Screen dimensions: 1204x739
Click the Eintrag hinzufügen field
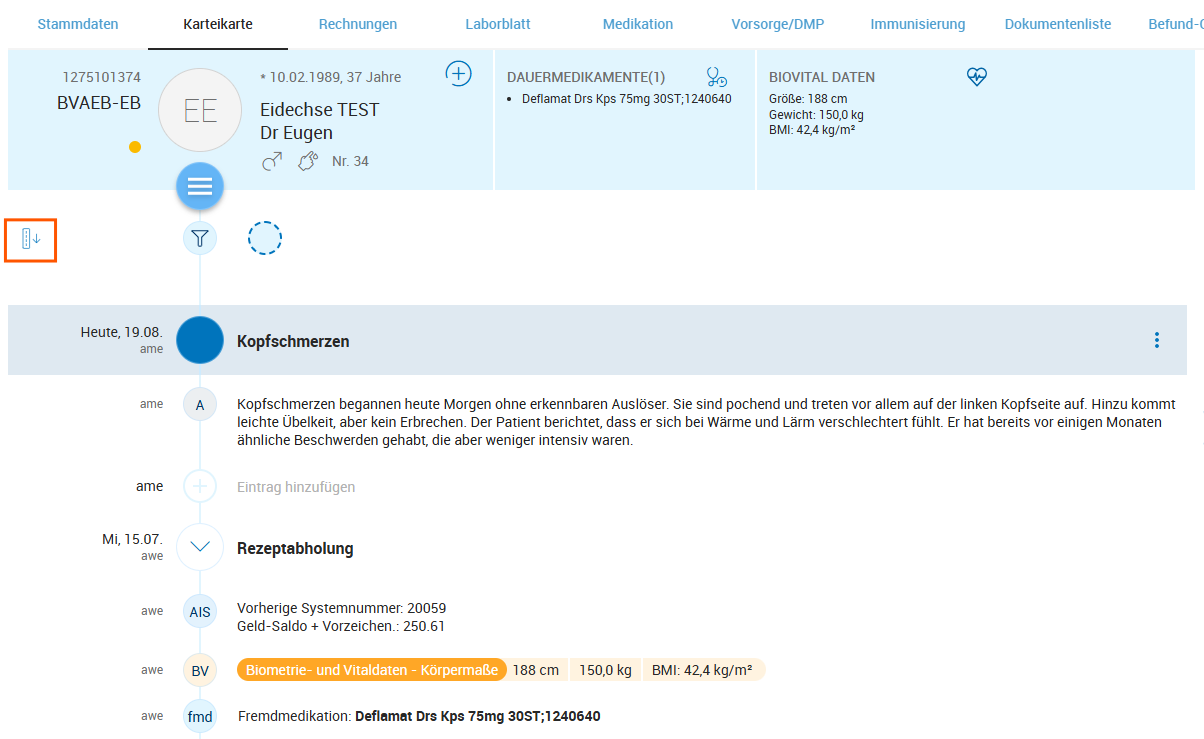pos(296,487)
